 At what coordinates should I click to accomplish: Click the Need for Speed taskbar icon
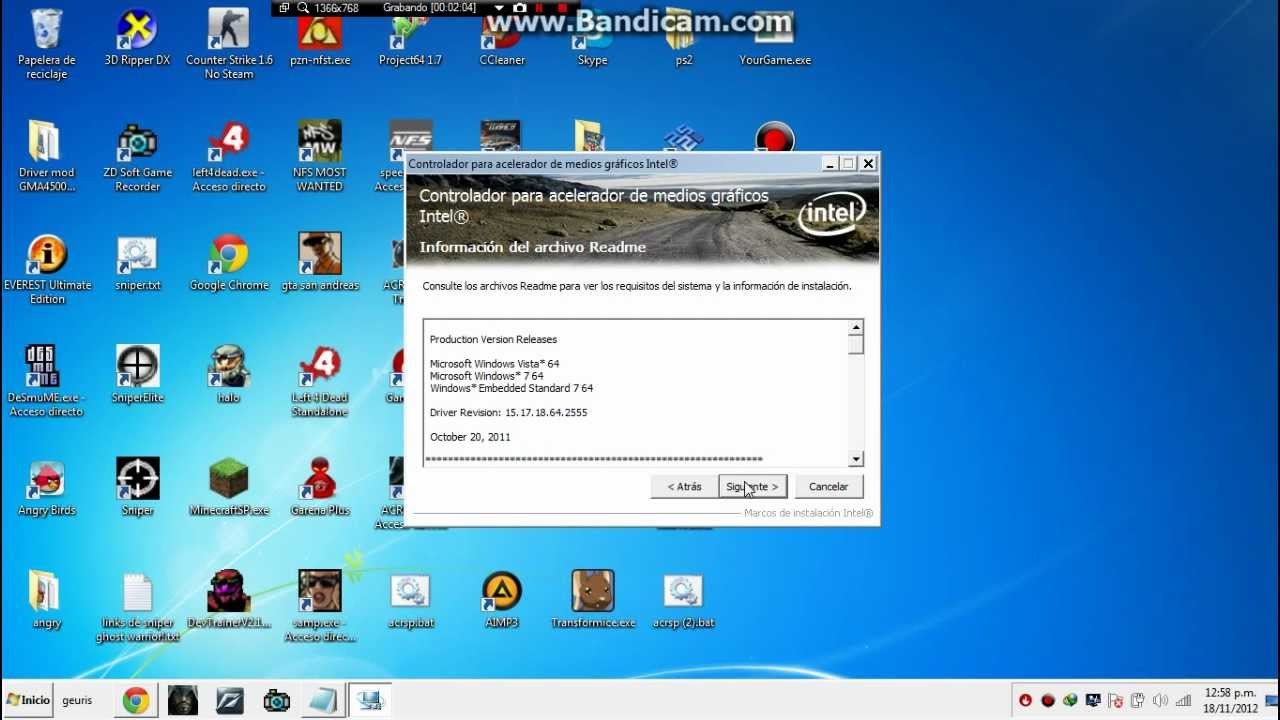click(x=230, y=701)
